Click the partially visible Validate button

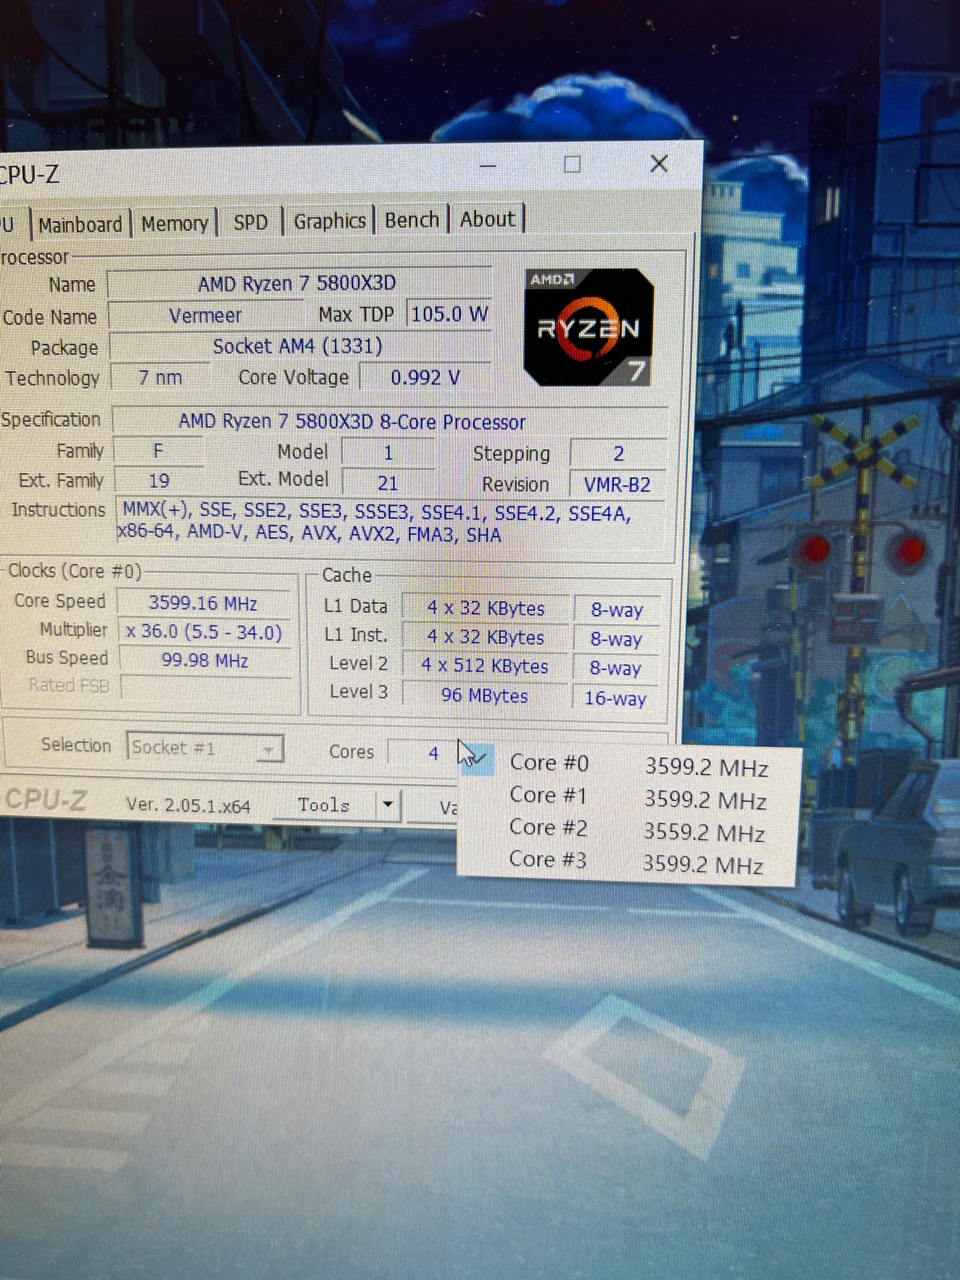tap(449, 808)
